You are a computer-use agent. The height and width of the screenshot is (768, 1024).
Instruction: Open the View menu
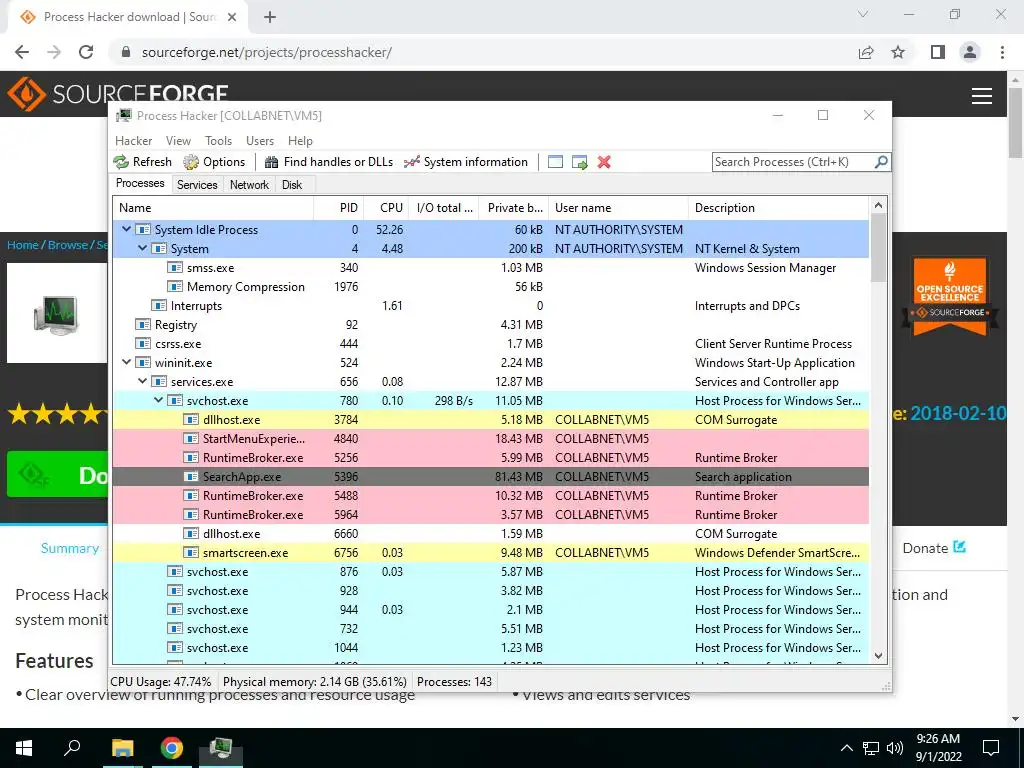coord(178,141)
